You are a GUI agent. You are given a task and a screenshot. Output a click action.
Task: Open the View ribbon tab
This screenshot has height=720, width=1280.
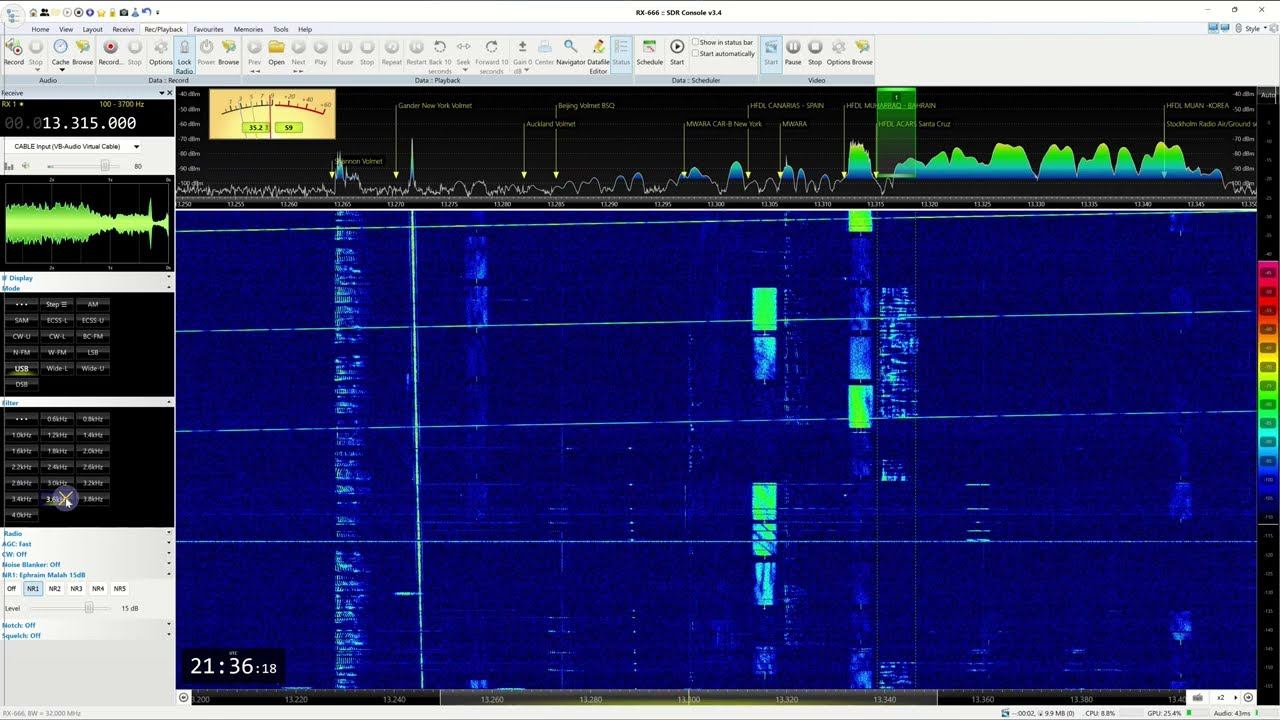(x=66, y=29)
